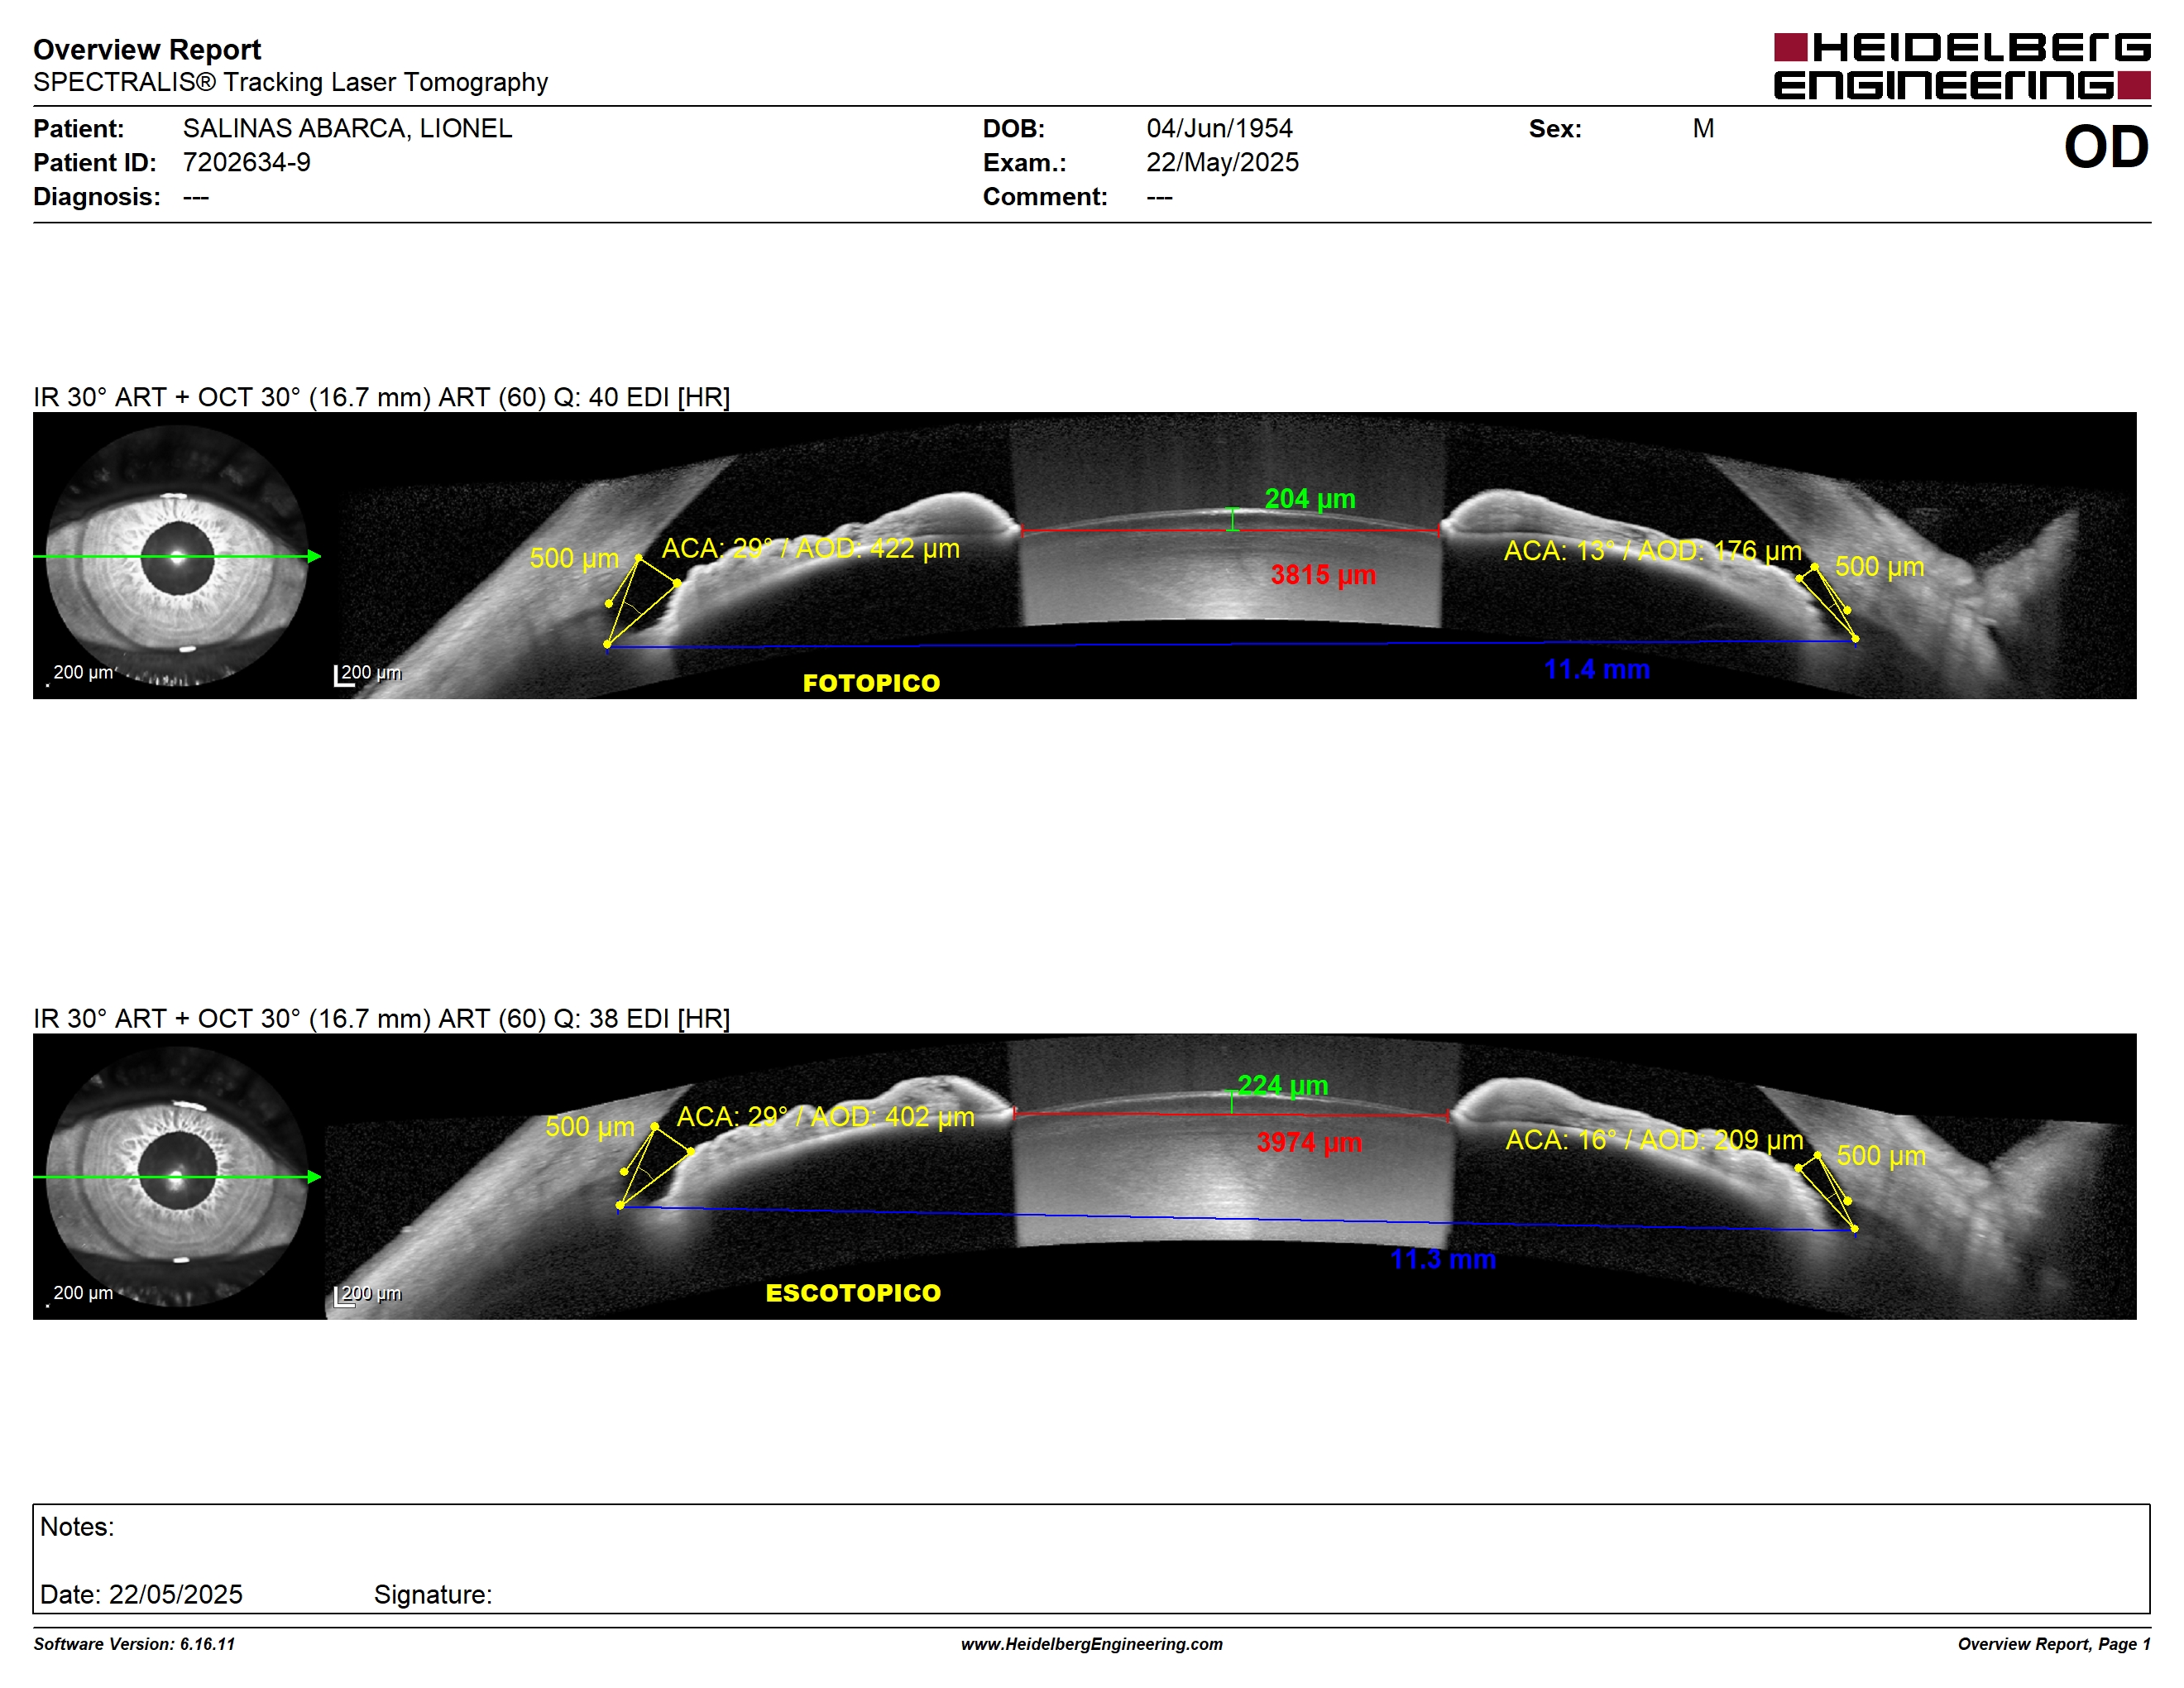The width and height of the screenshot is (2184, 1688).
Task: Click the green 224 µm measurement
Action: click(1283, 1085)
